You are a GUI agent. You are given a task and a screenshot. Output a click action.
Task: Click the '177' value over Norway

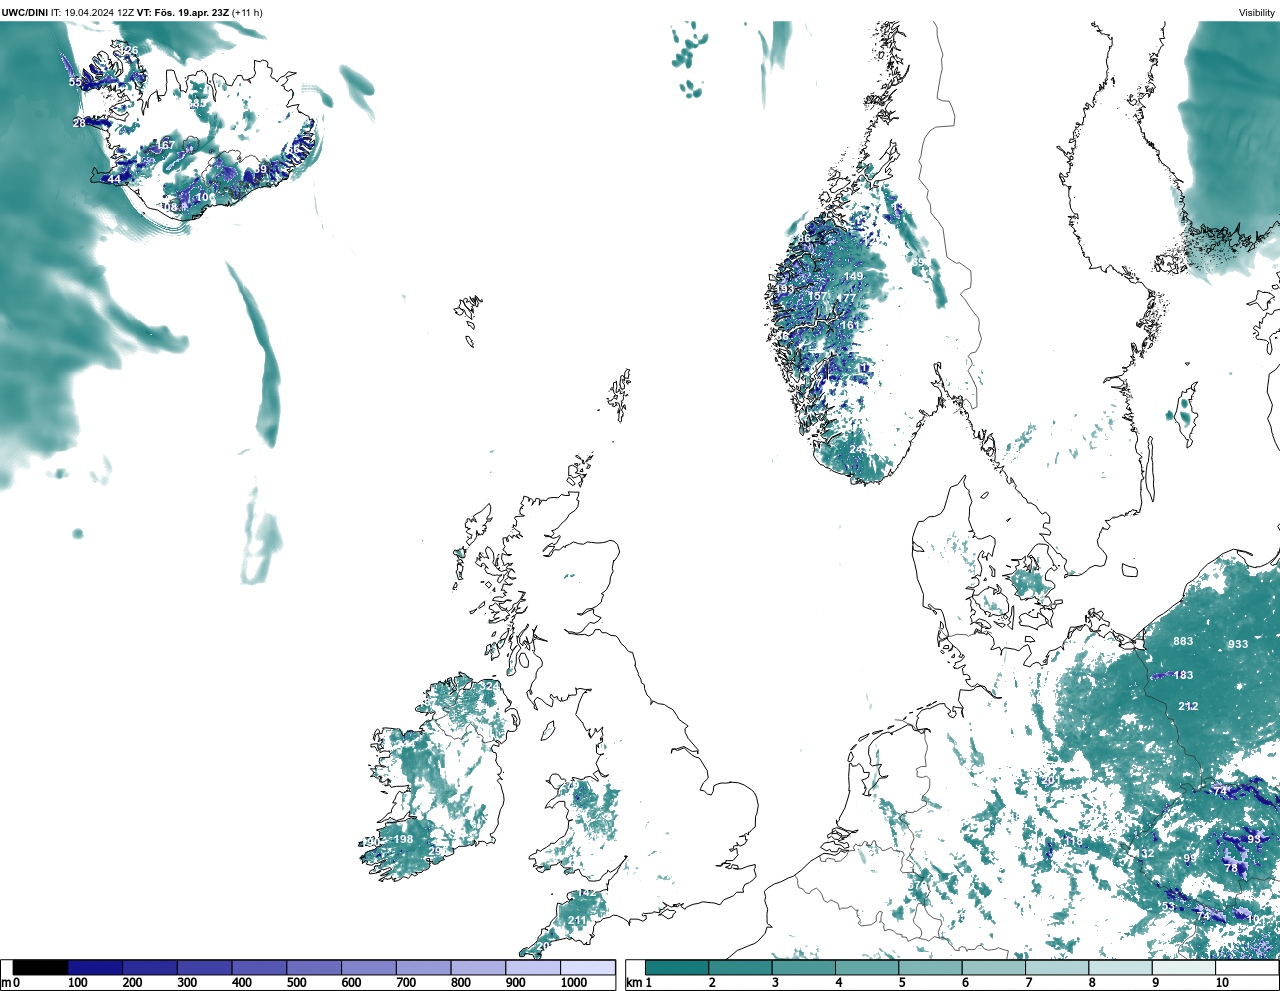pyautogui.click(x=846, y=298)
